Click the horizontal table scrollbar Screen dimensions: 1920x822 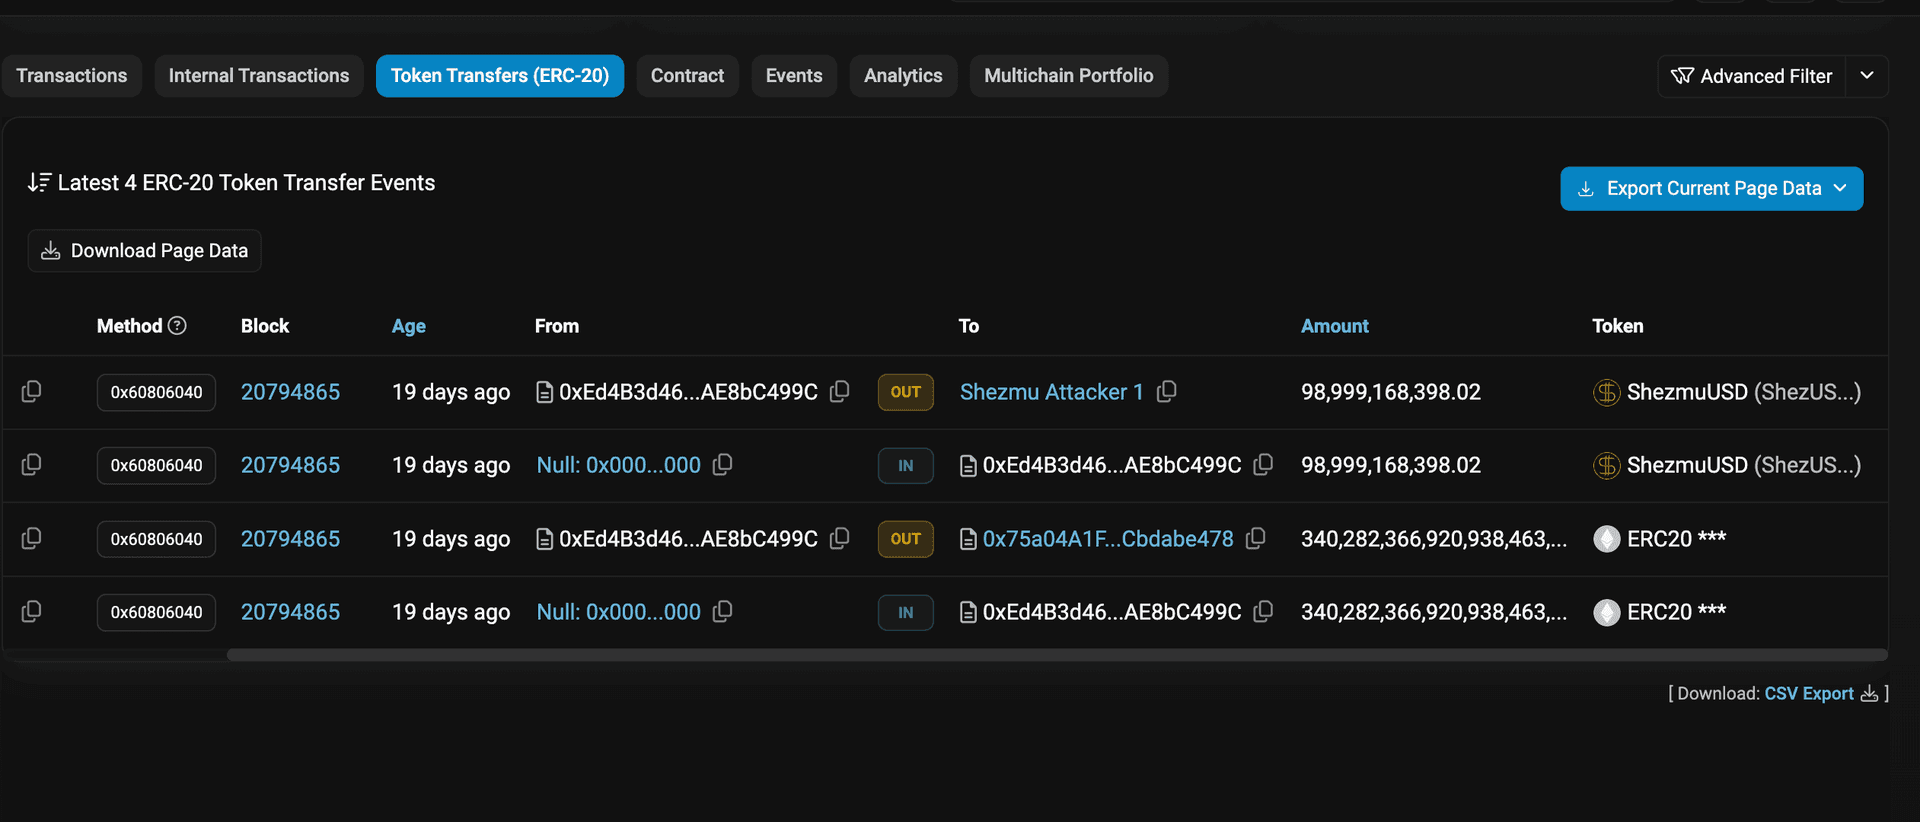1056,655
